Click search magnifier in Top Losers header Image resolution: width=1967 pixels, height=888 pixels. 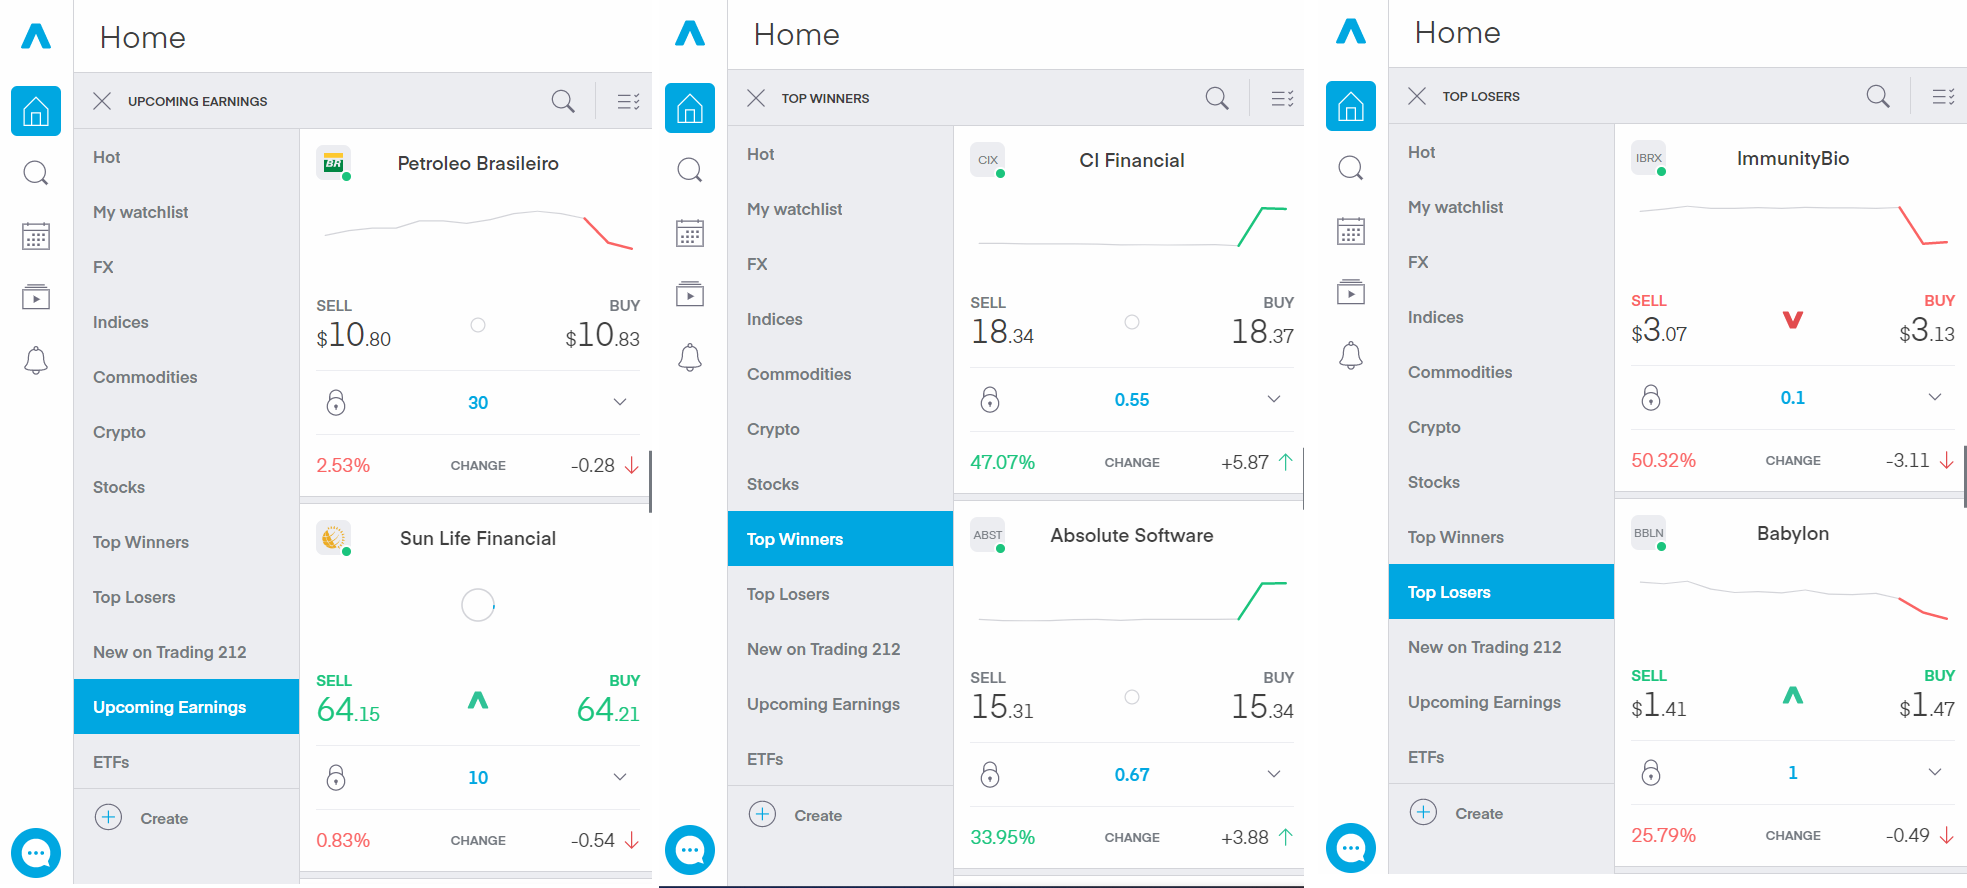1878,96
